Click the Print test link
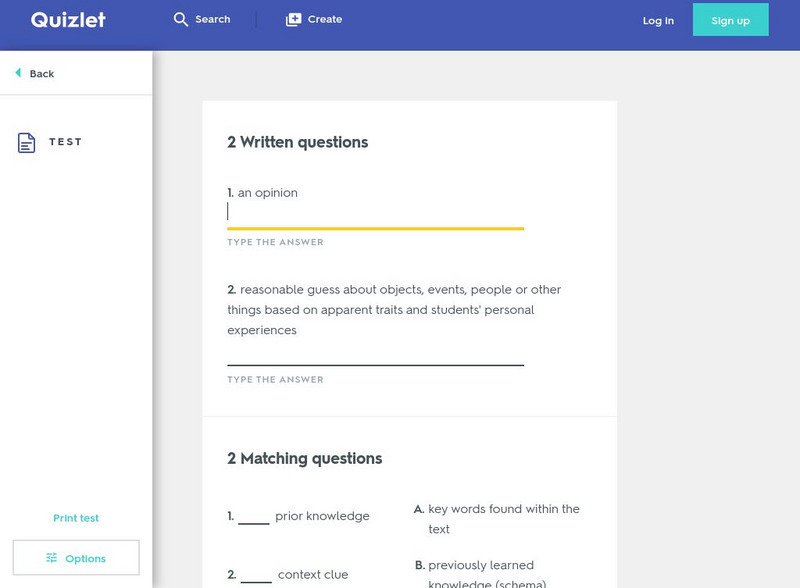800x588 pixels. [x=76, y=518]
